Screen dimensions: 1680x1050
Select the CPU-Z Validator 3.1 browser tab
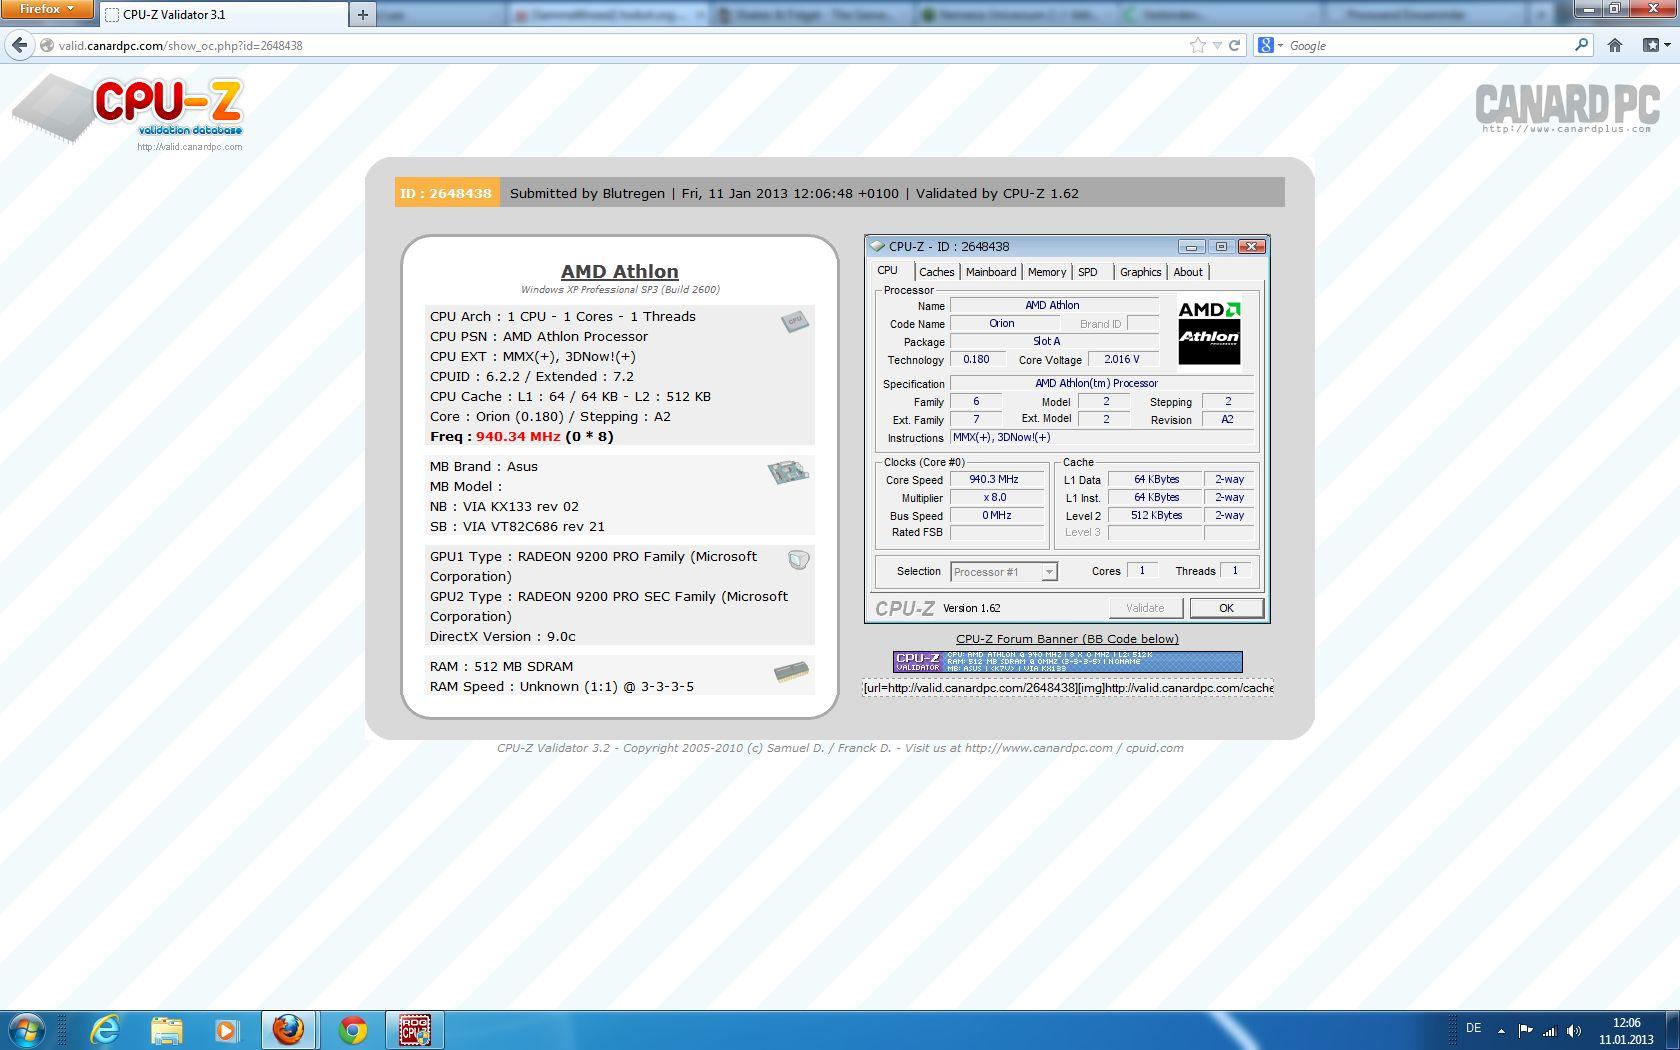point(222,14)
